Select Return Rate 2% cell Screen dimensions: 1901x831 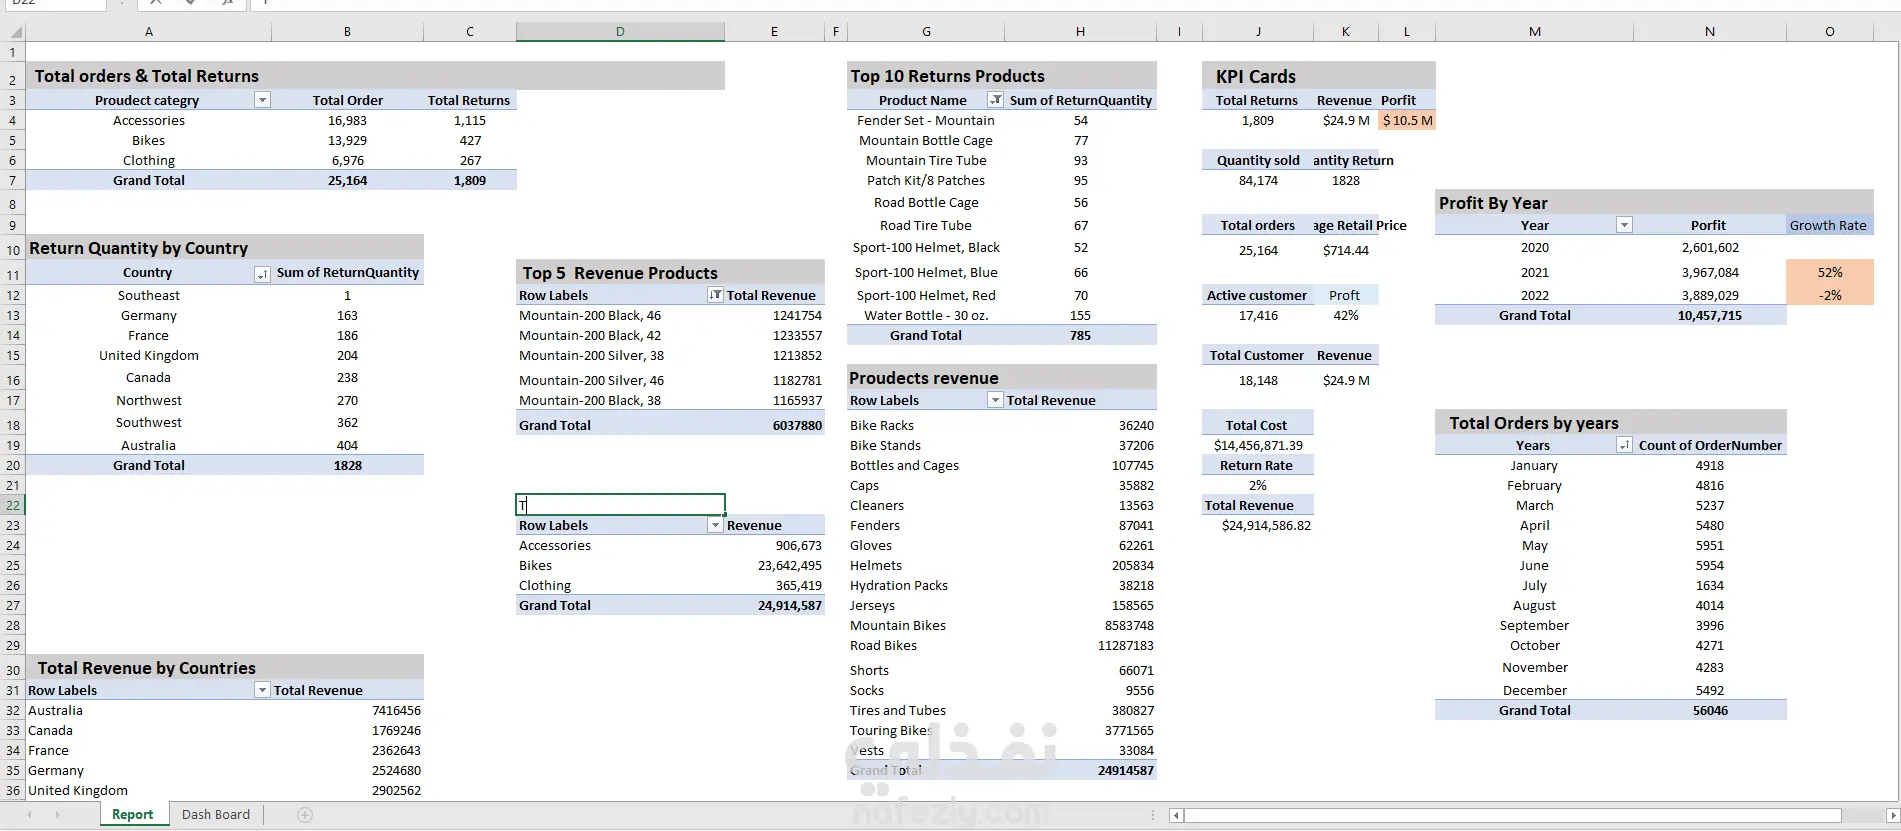[1258, 485]
